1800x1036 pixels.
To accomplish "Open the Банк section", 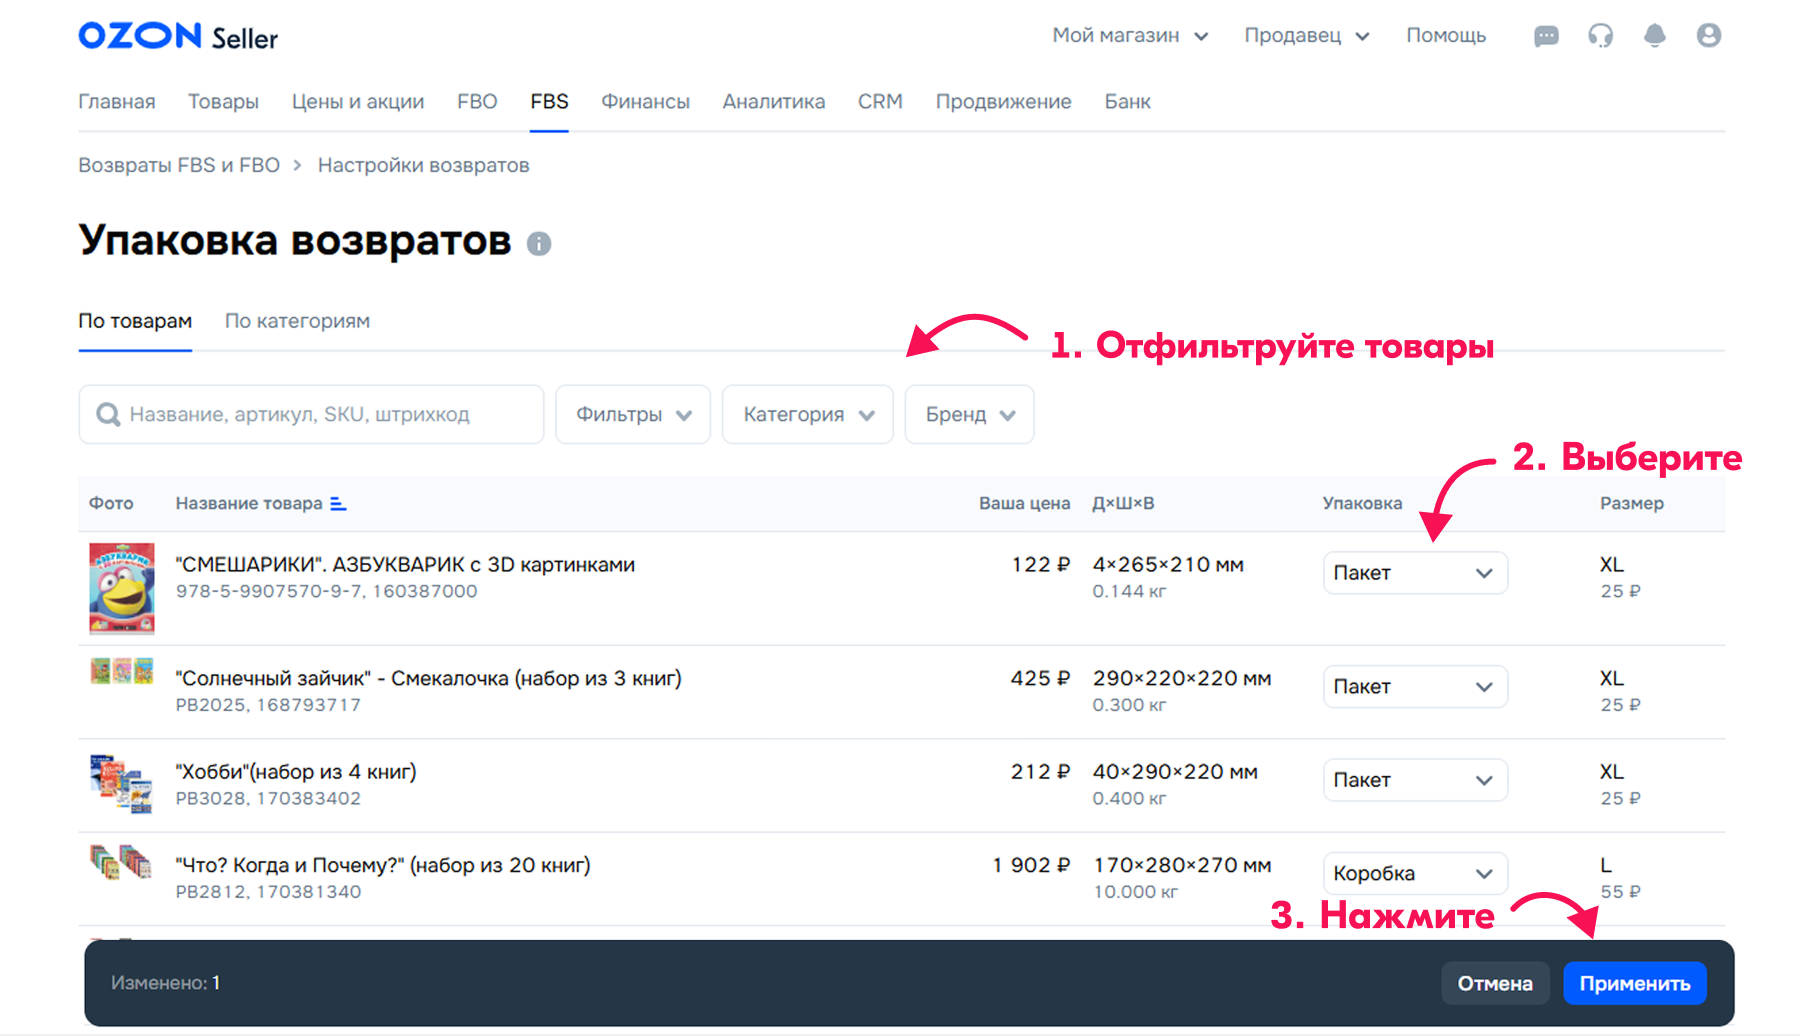I will point(1127,102).
